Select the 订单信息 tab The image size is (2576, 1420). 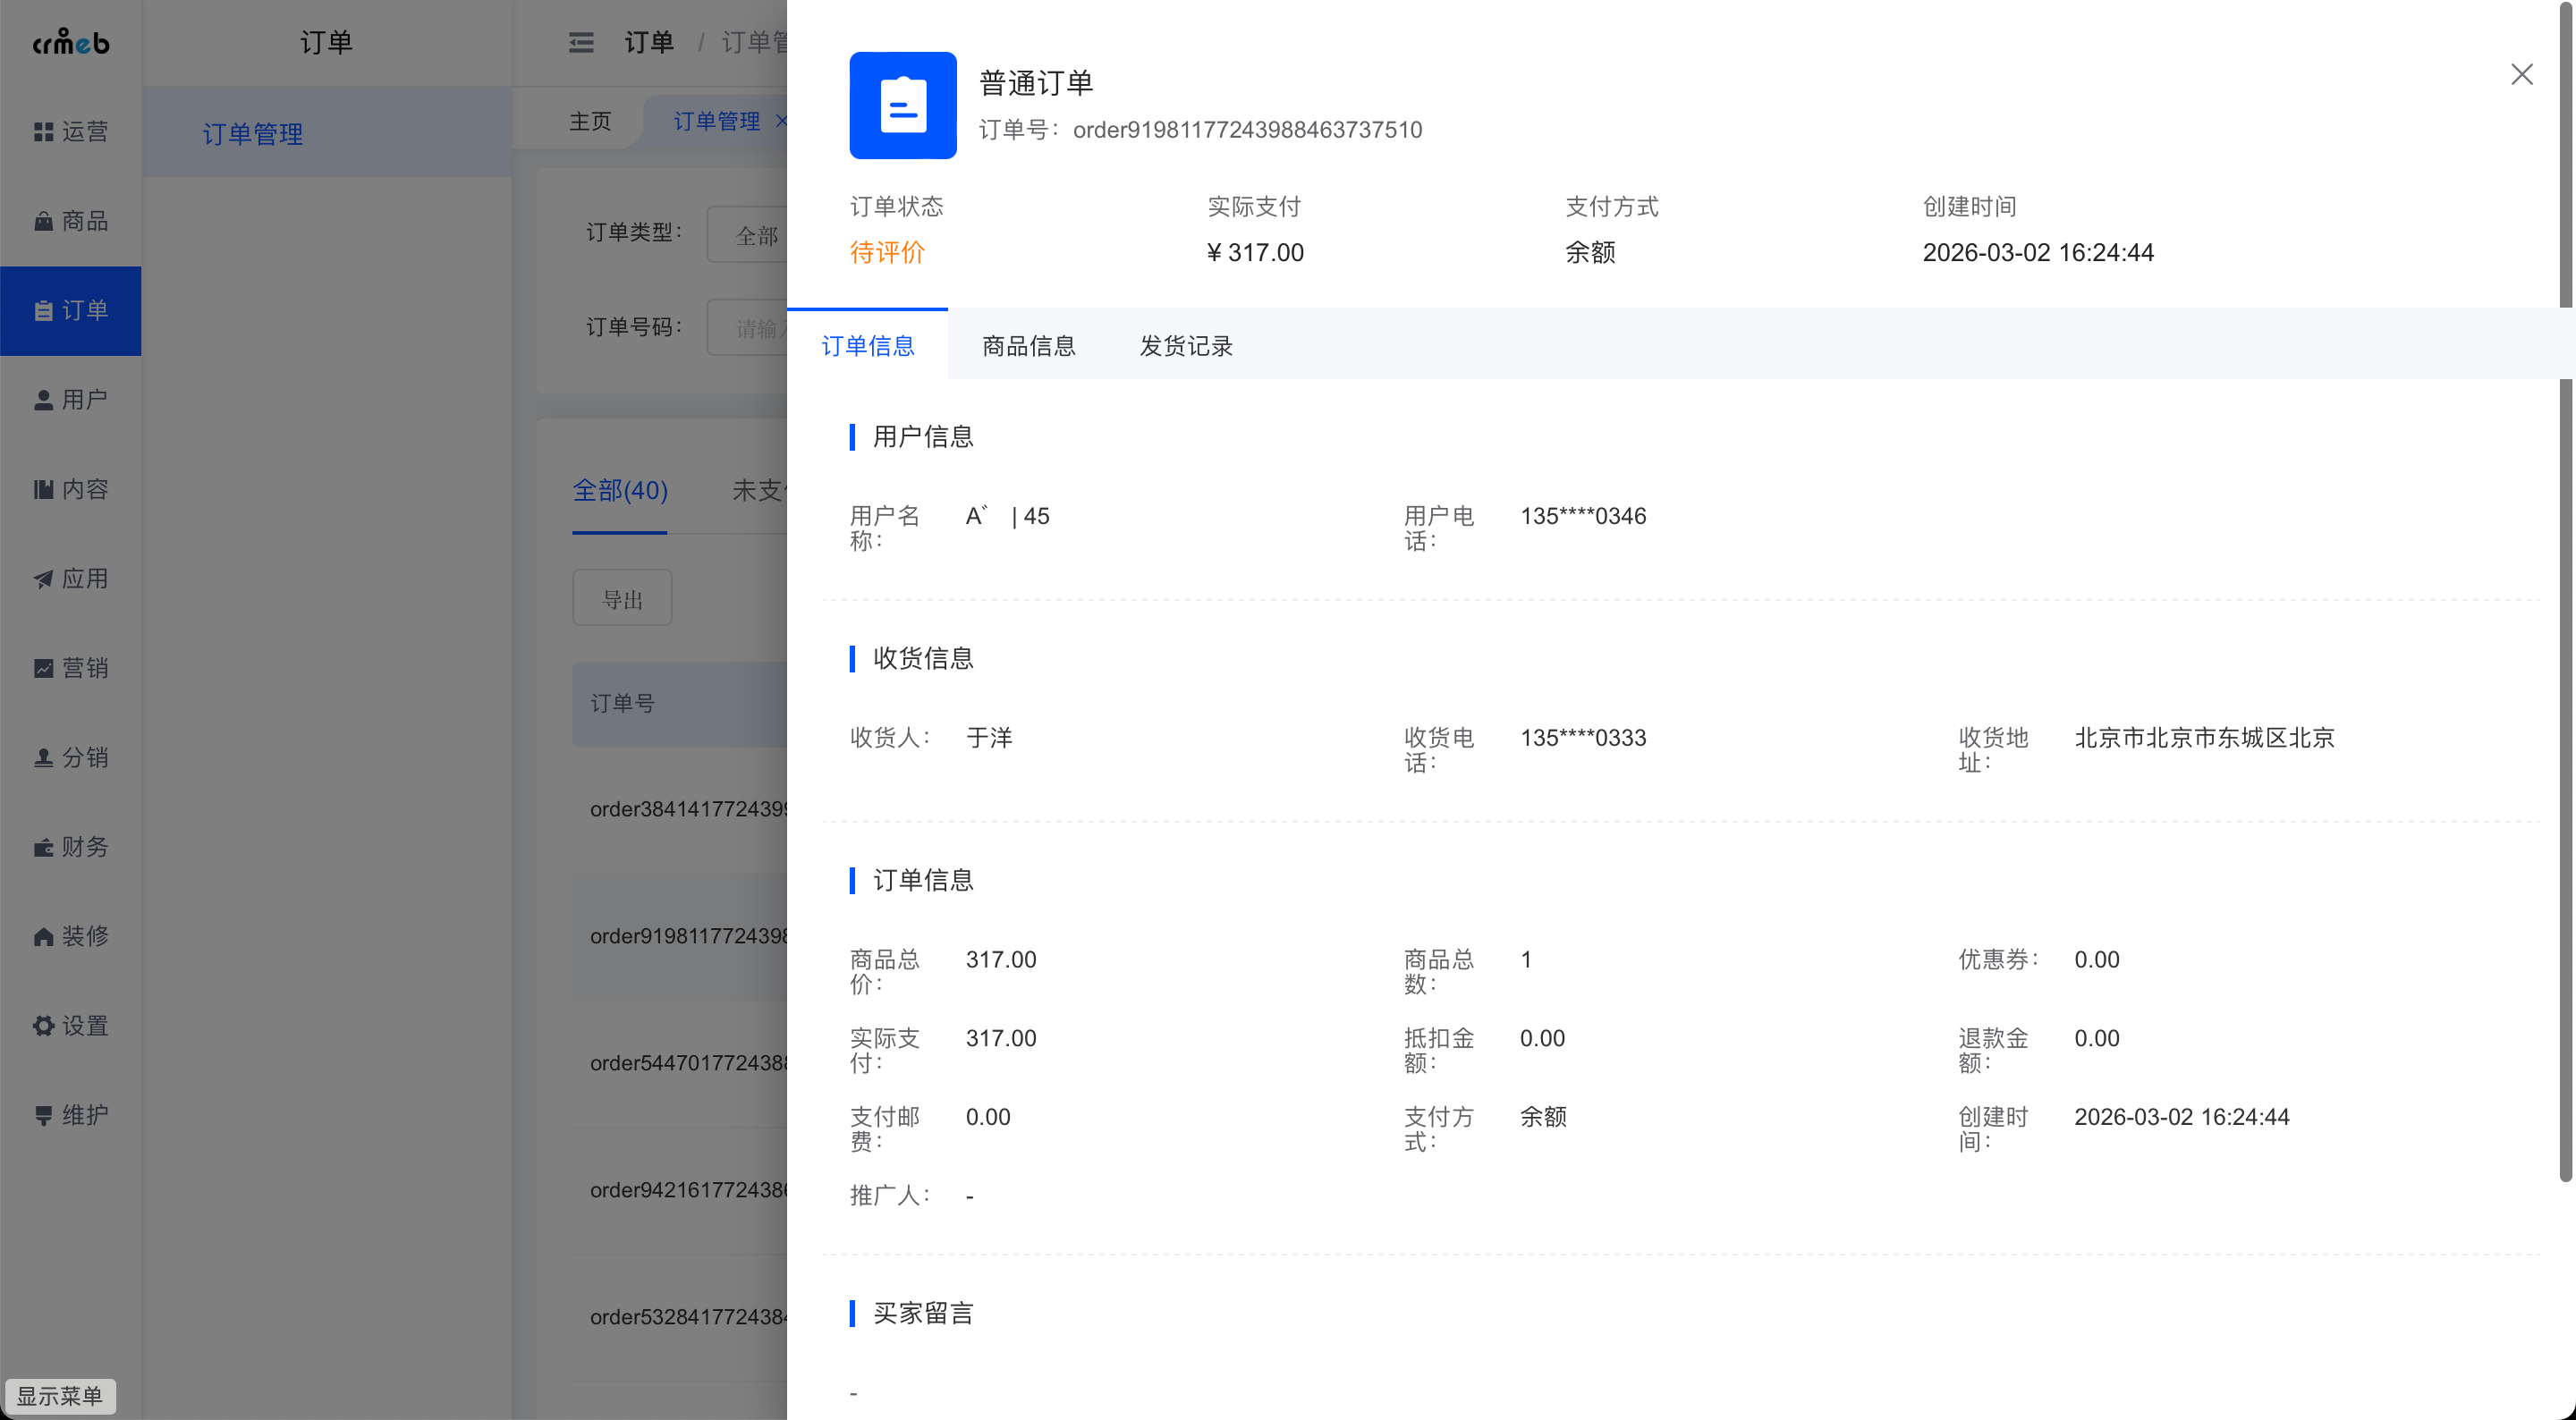(867, 346)
